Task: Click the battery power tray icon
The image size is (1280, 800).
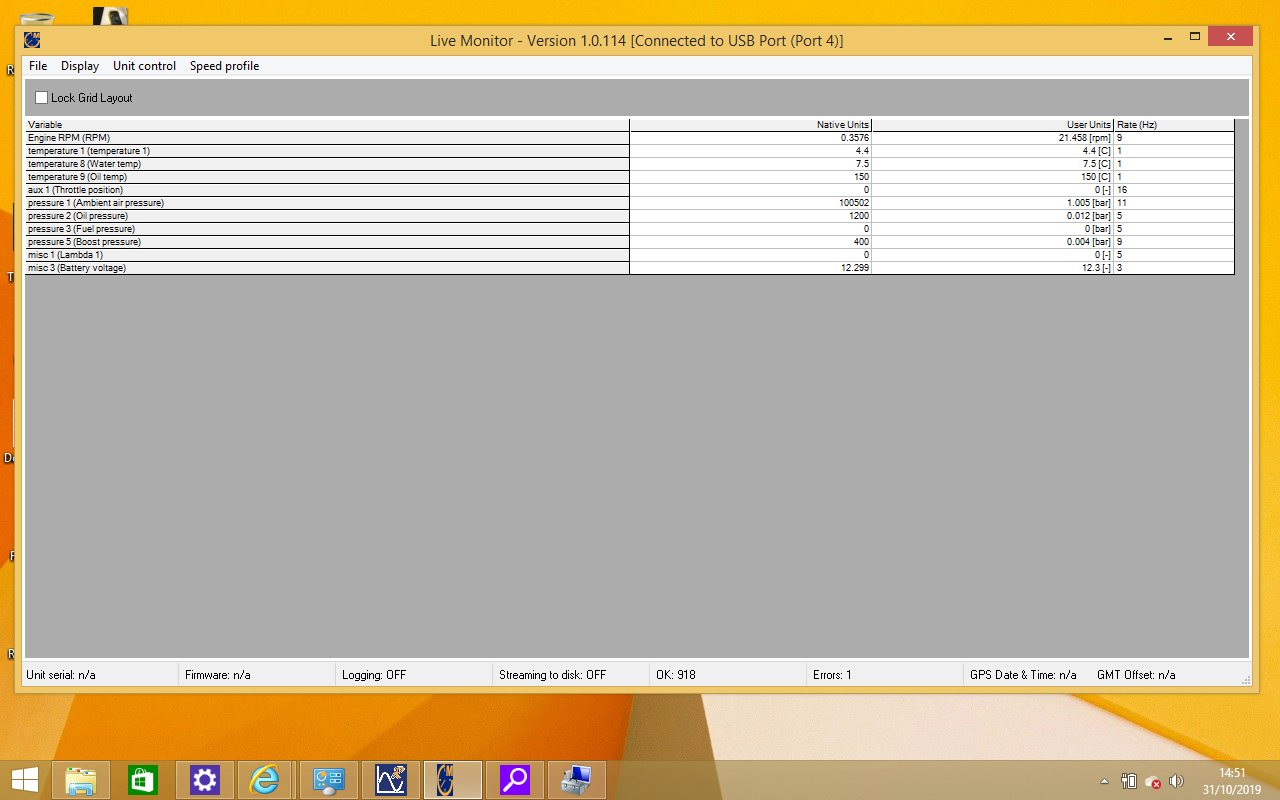Action: (1129, 781)
